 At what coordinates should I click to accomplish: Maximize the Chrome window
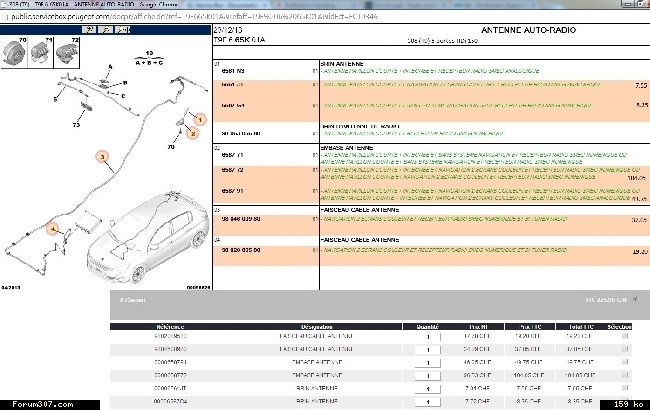coord(639,4)
